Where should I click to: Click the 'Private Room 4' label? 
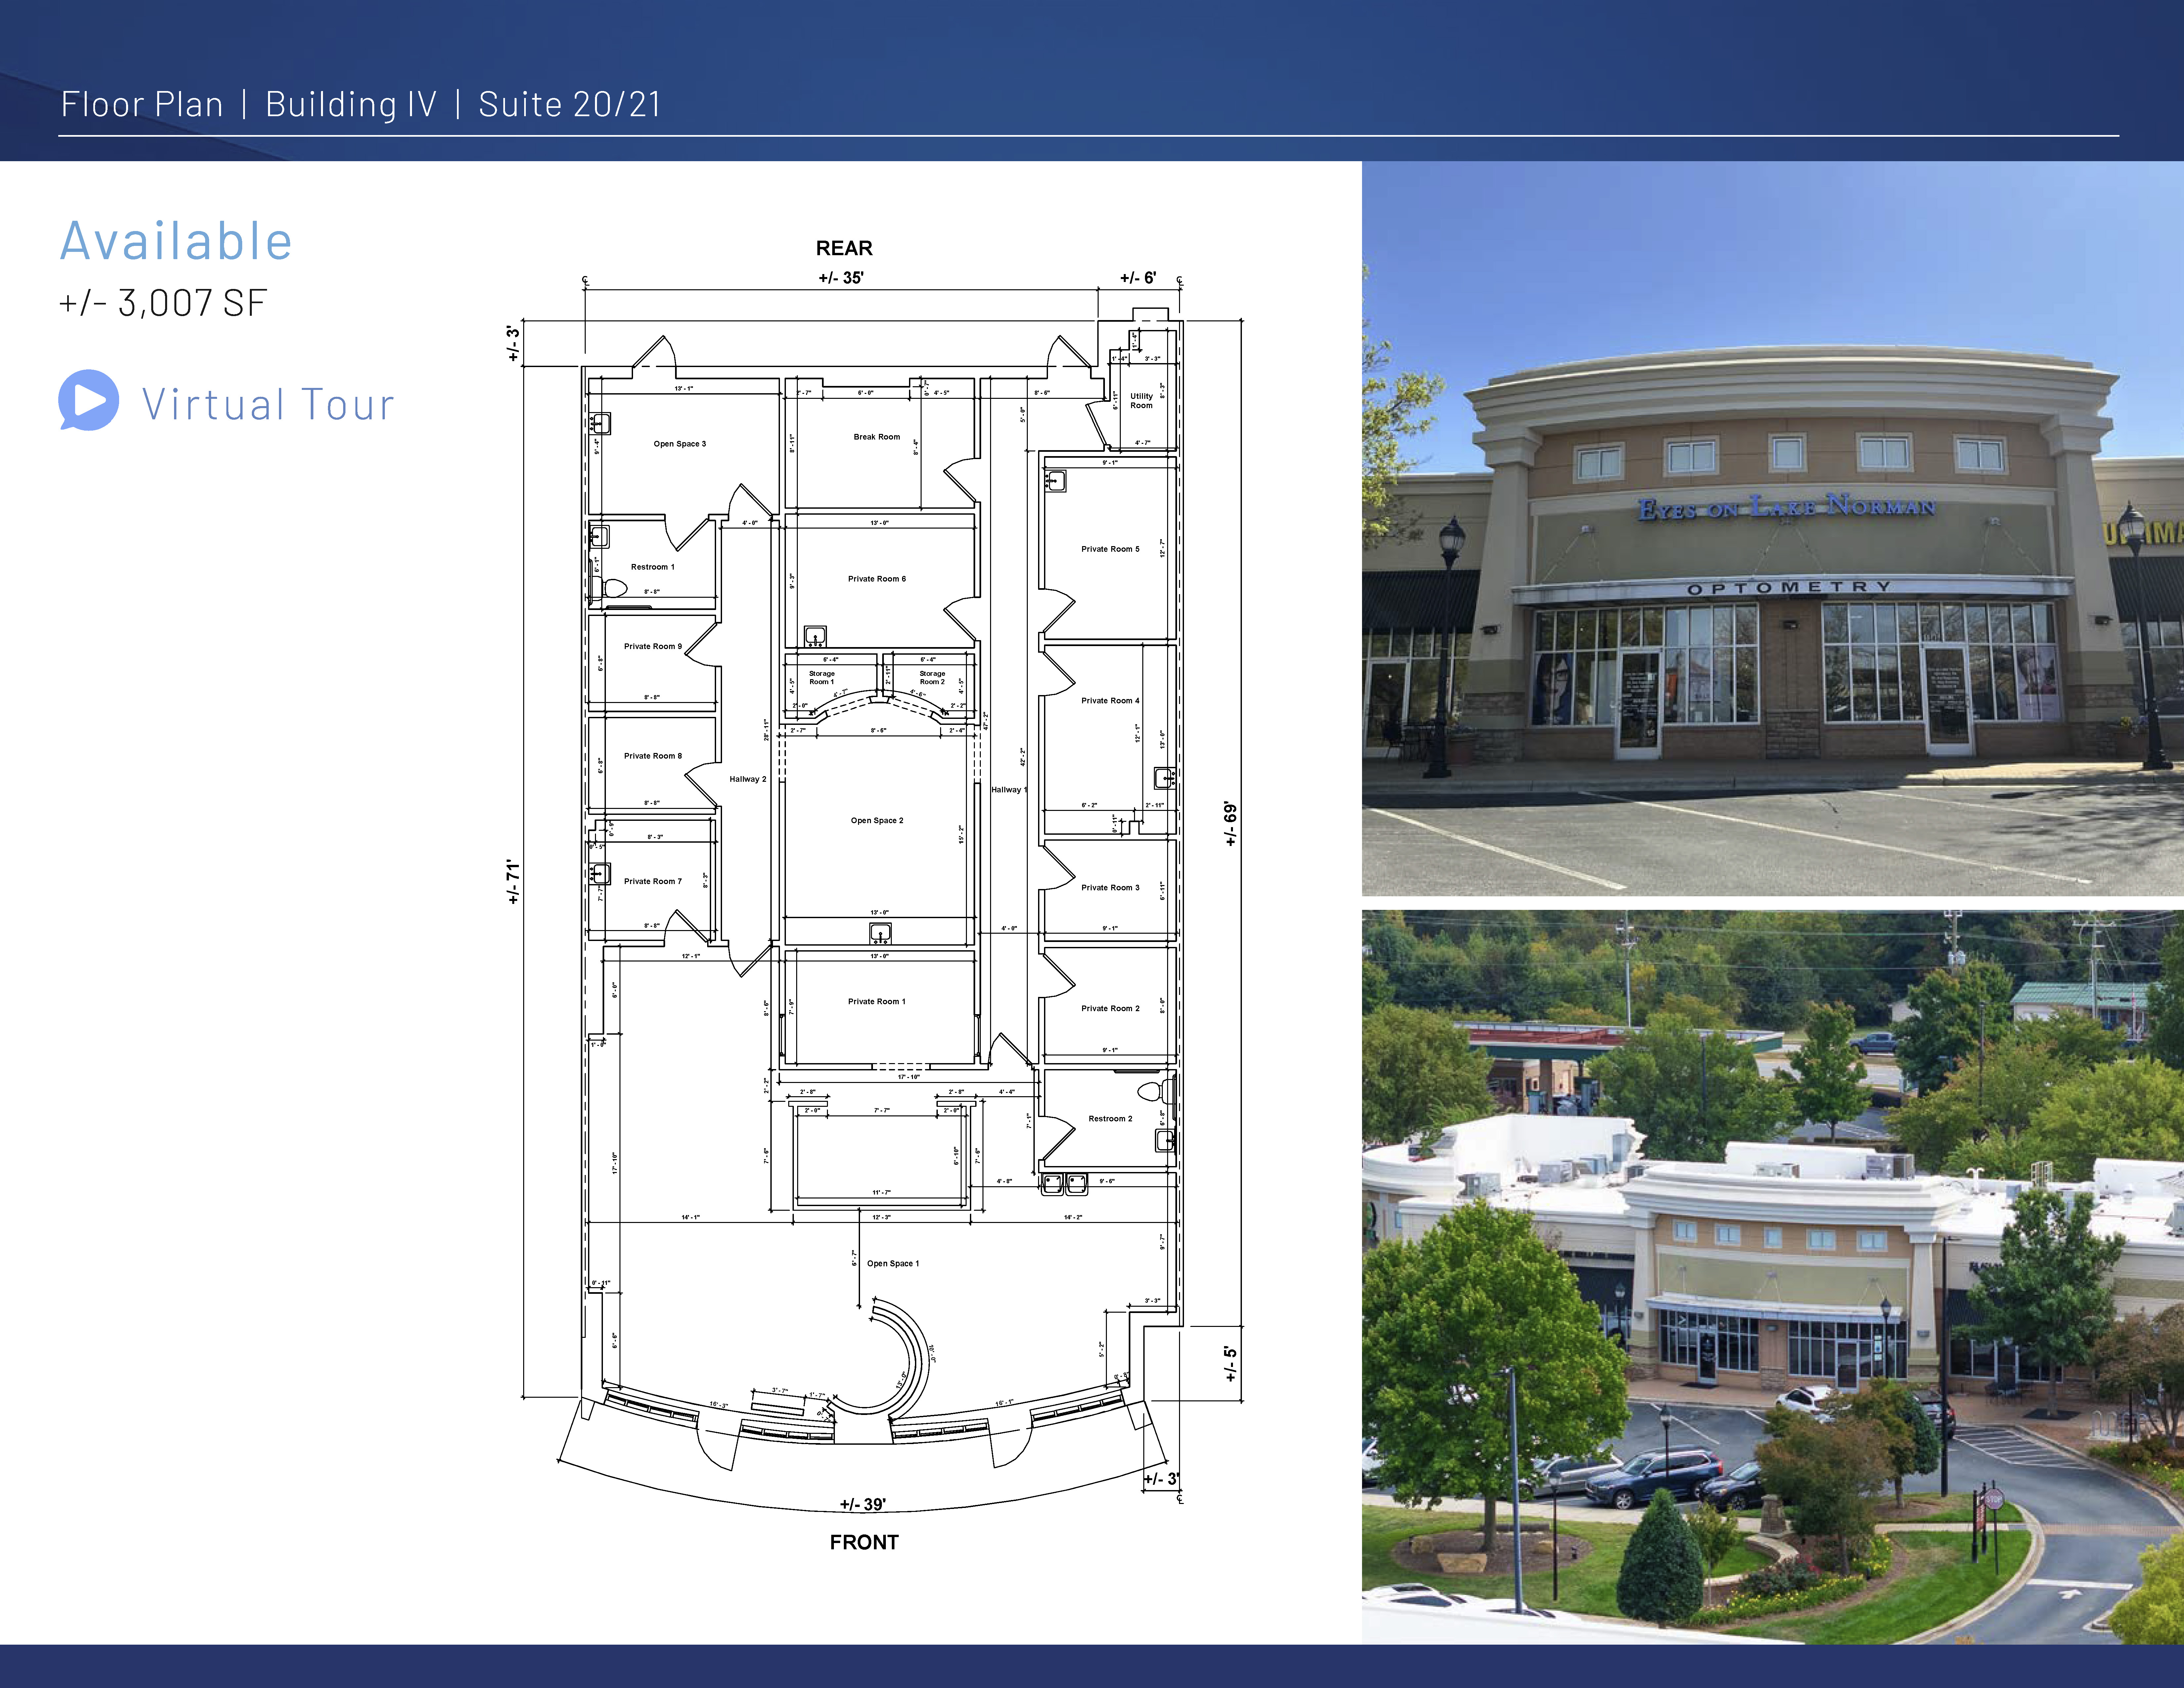1110,701
